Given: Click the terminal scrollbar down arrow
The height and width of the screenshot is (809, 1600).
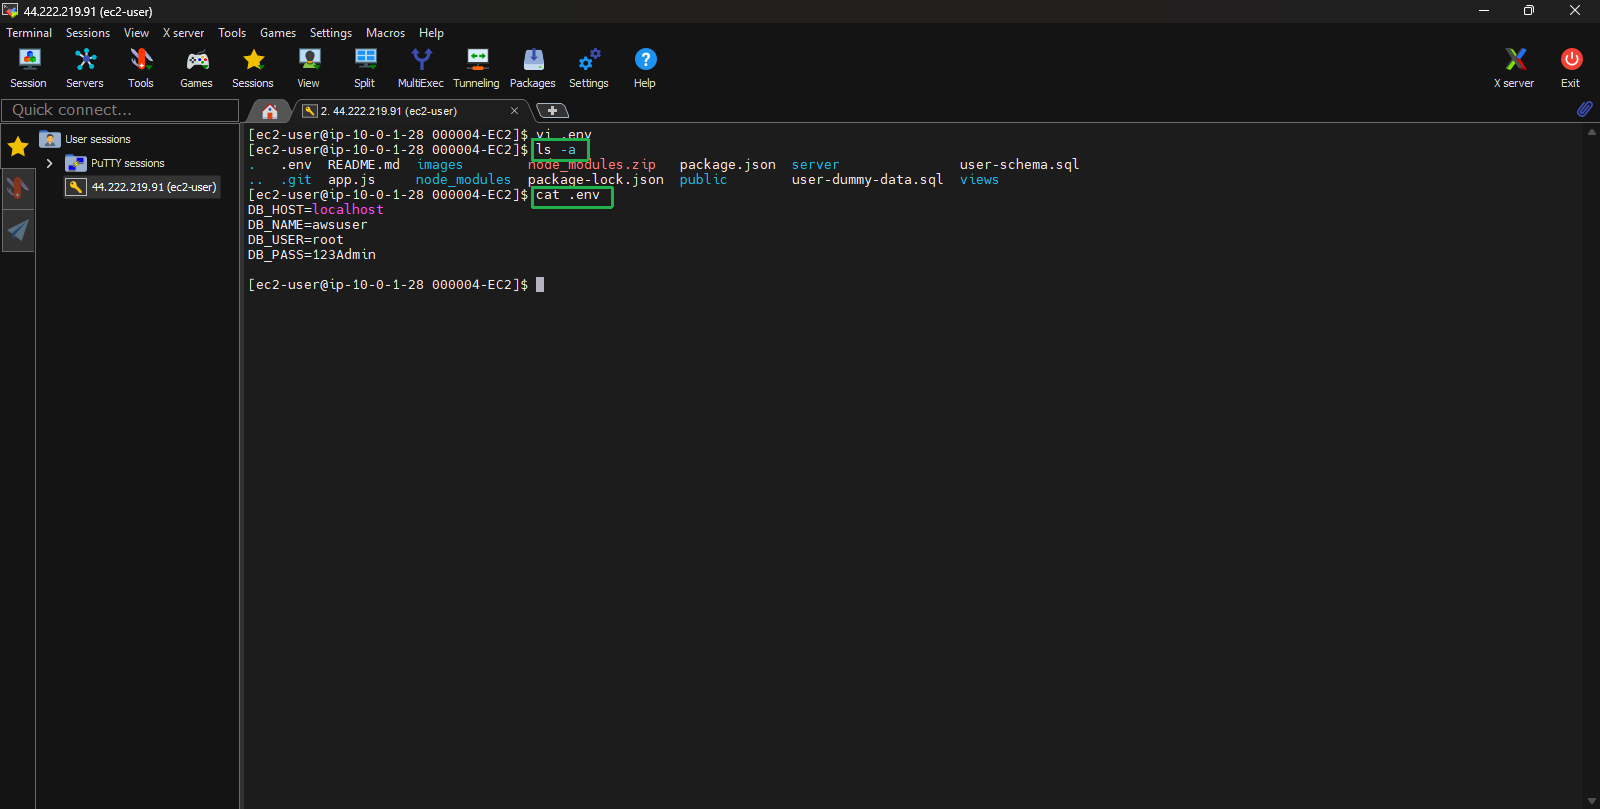Looking at the screenshot, I should point(1591,801).
